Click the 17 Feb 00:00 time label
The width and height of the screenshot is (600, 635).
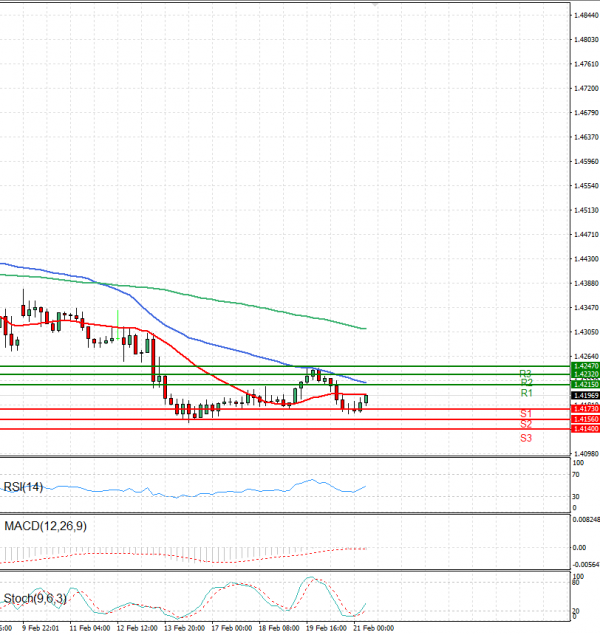tap(232, 628)
